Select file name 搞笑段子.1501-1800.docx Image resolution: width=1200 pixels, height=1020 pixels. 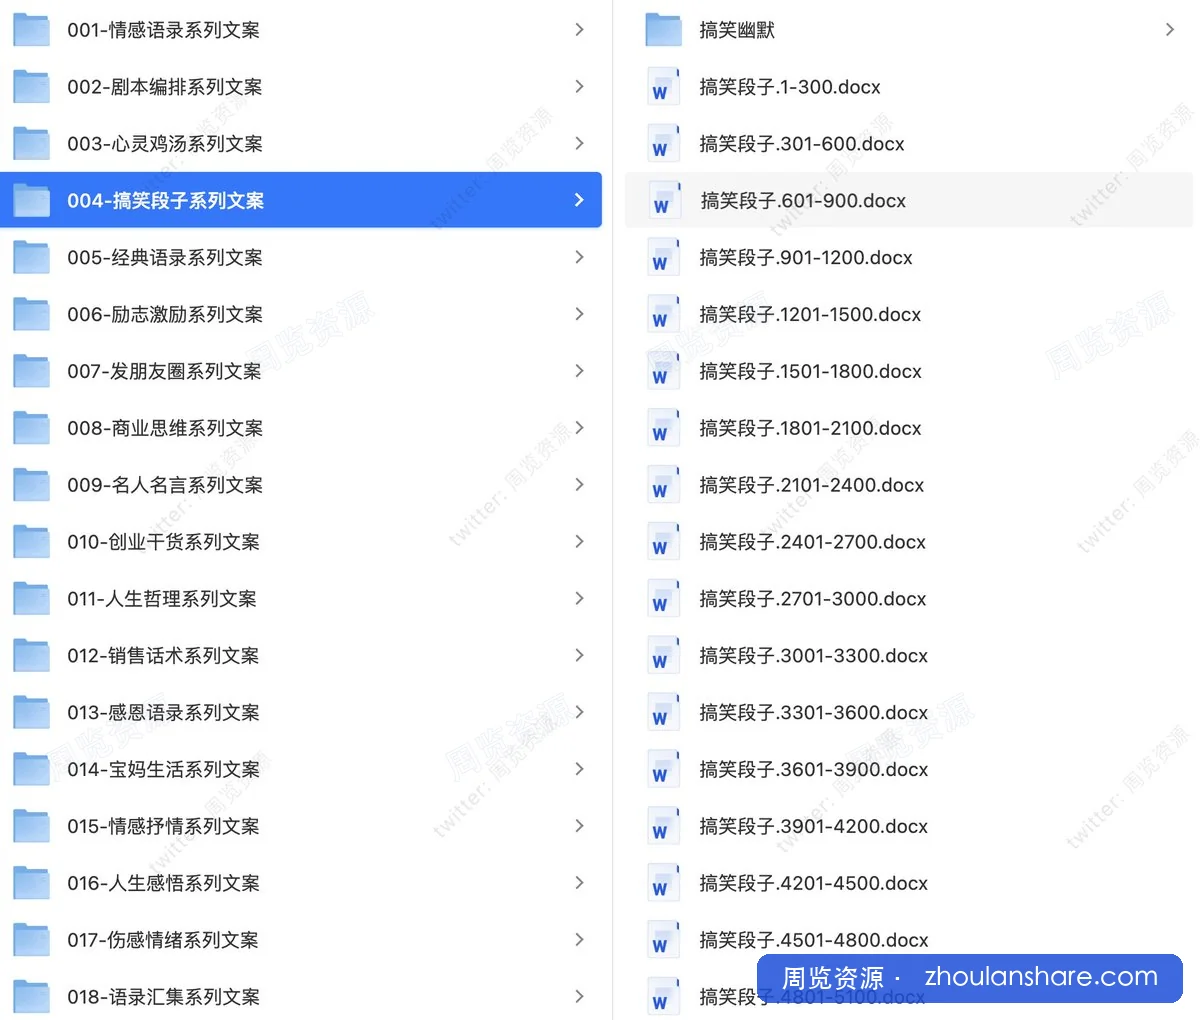pyautogui.click(x=811, y=372)
